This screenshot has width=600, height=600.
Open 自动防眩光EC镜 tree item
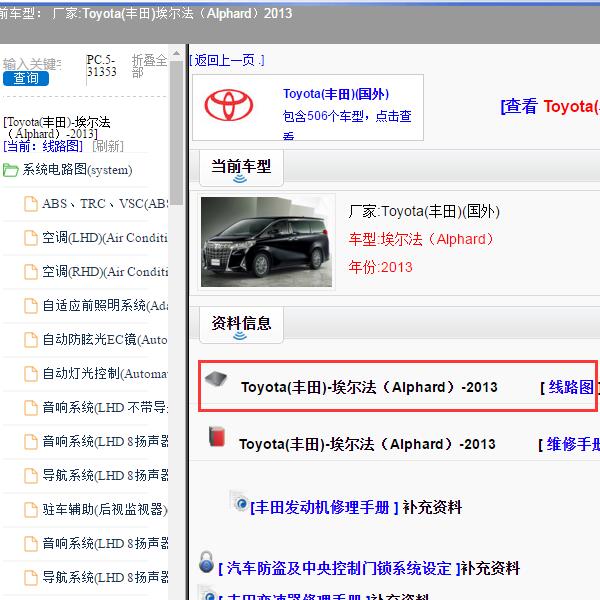click(105, 339)
